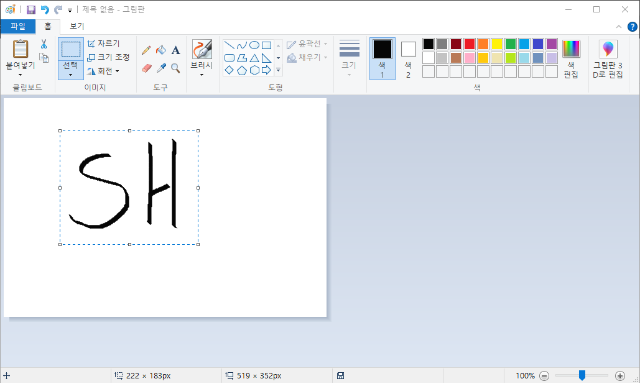This screenshot has width=640, height=383.
Task: Pick the purple color swatch
Action: [x=551, y=44]
